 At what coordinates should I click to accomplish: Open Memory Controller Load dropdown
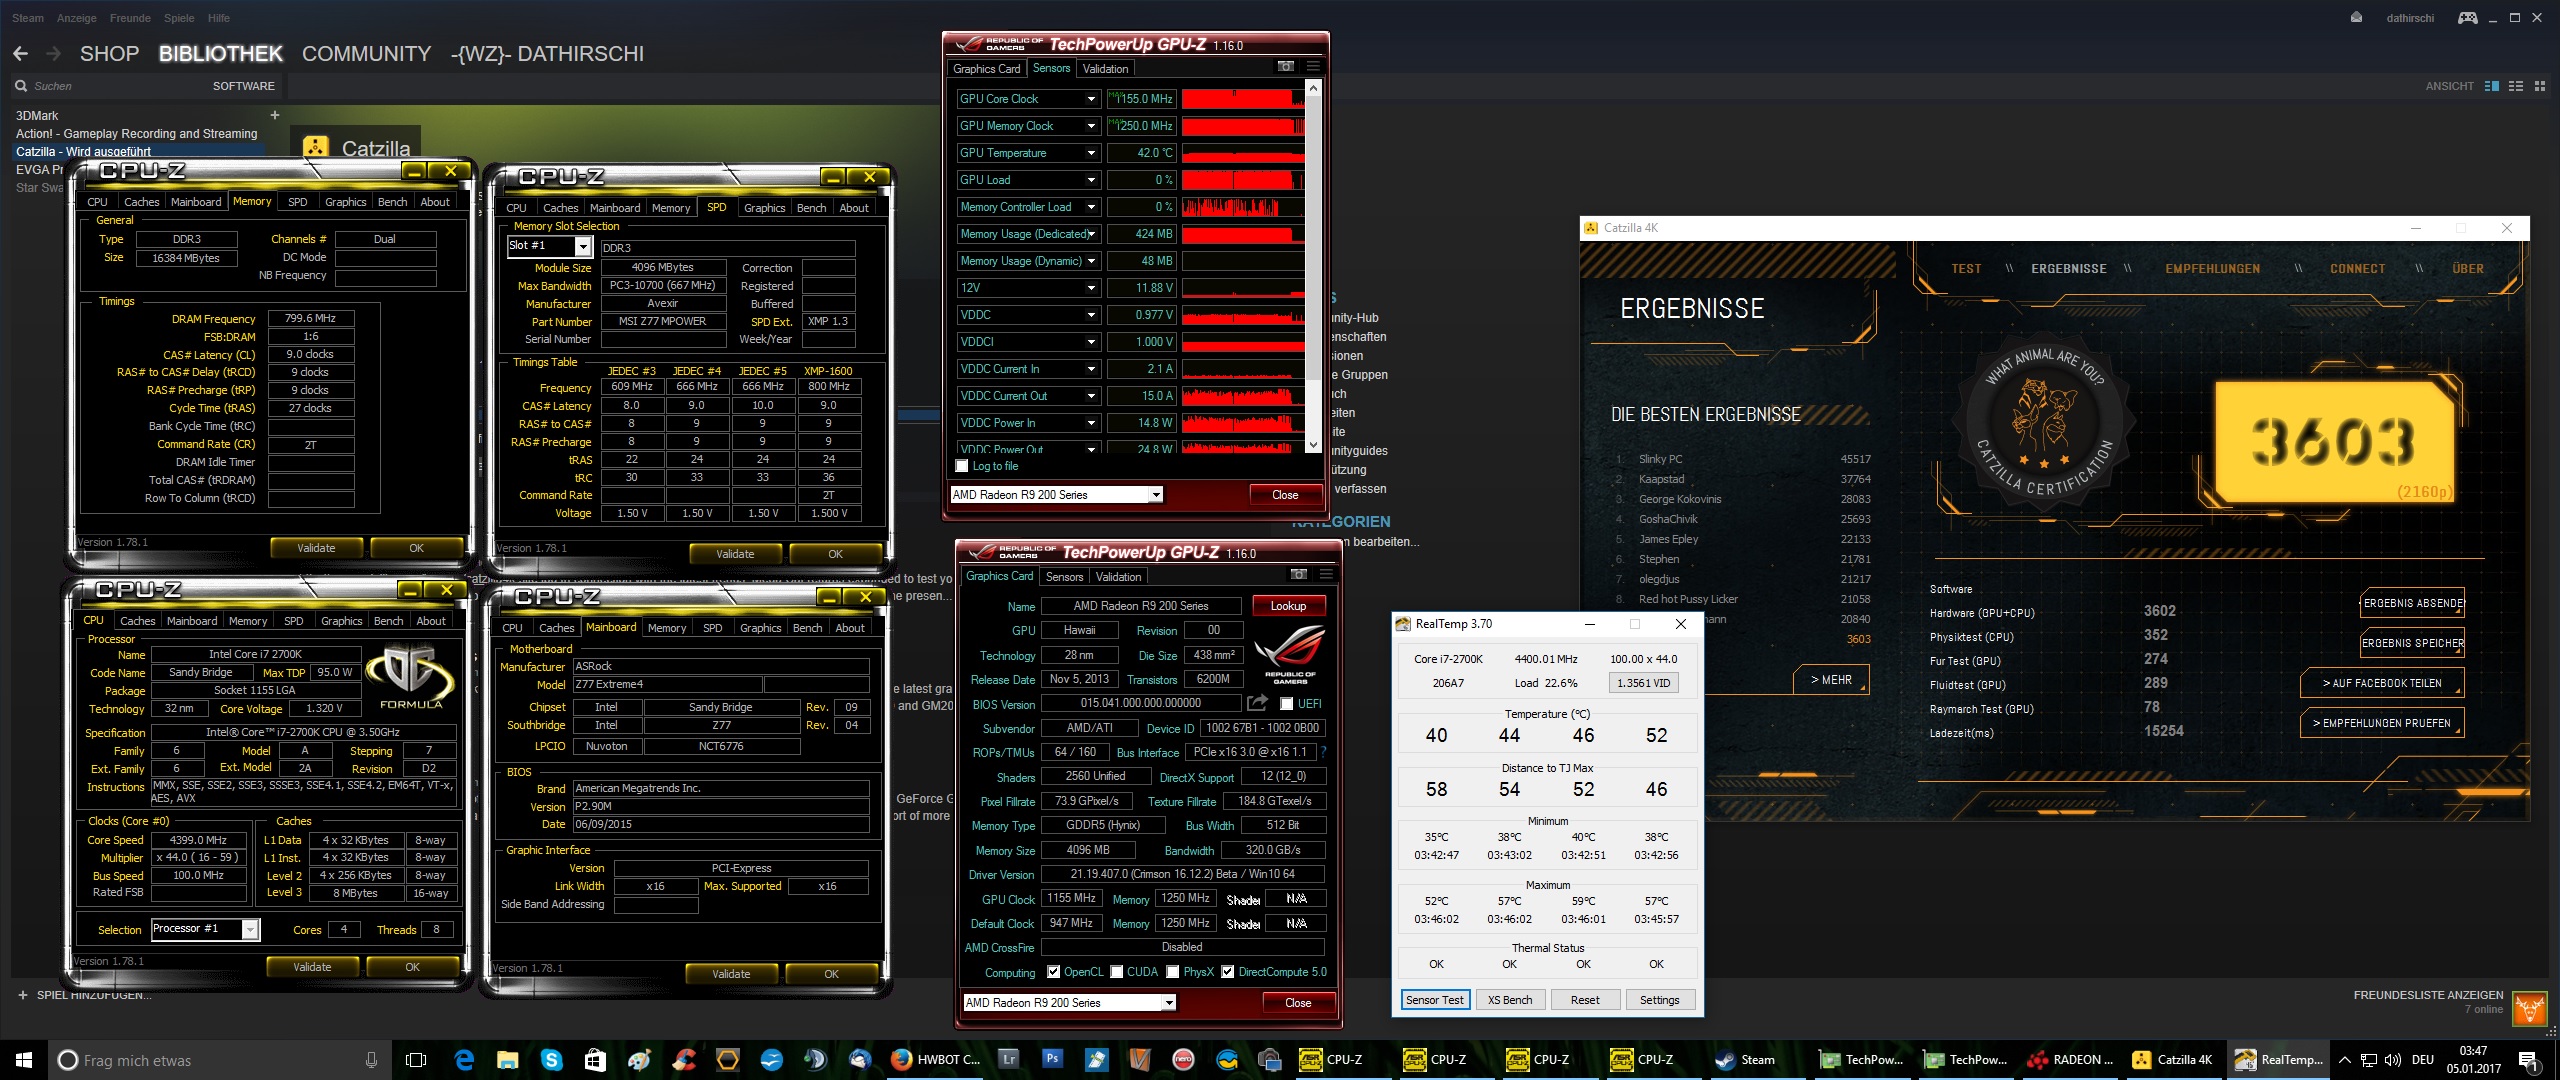click(x=1091, y=207)
